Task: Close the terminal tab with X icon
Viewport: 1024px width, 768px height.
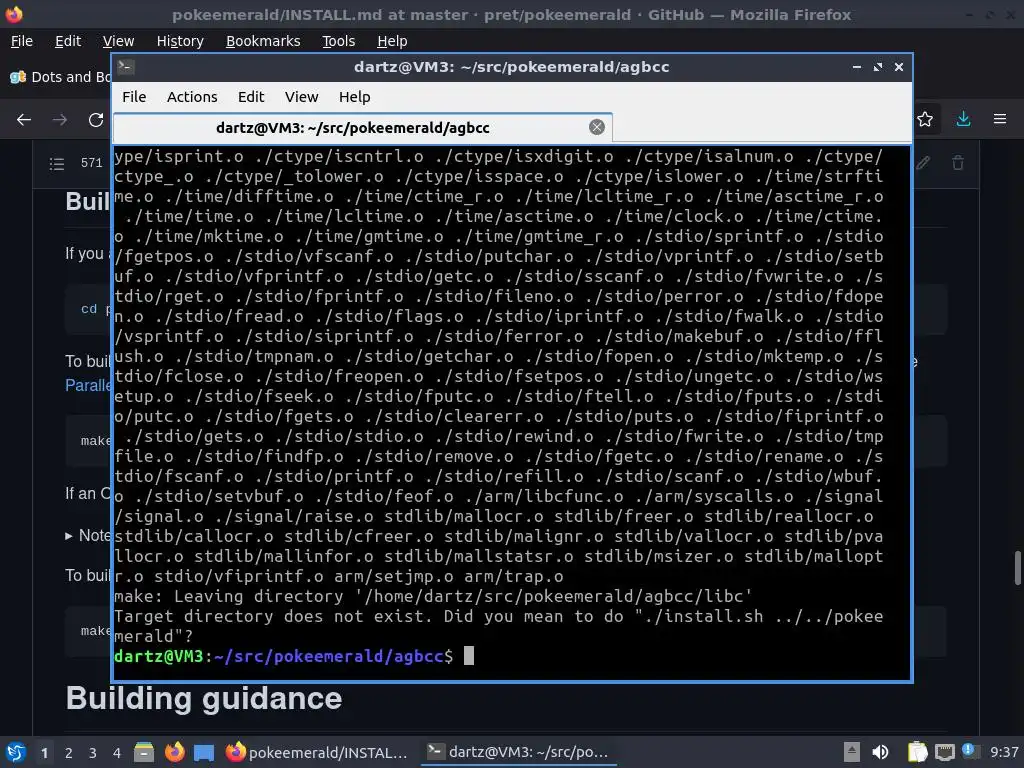Action: pyautogui.click(x=596, y=127)
